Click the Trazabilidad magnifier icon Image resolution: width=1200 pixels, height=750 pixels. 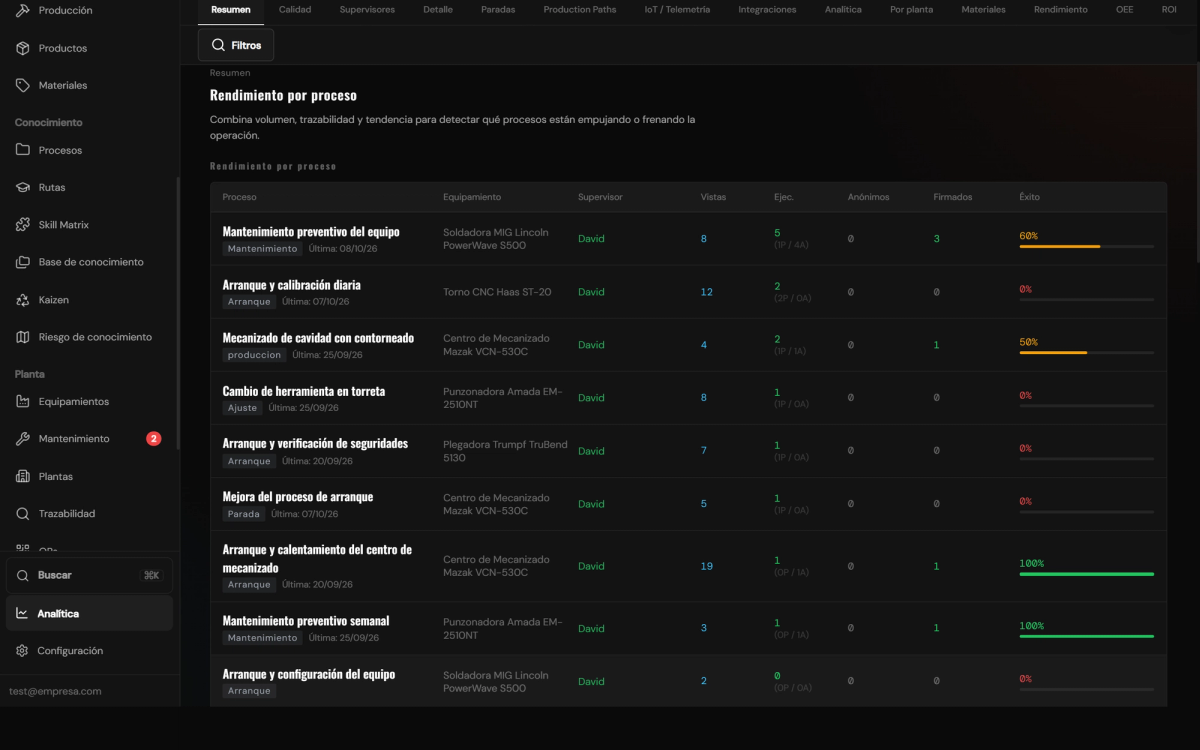(x=23, y=514)
